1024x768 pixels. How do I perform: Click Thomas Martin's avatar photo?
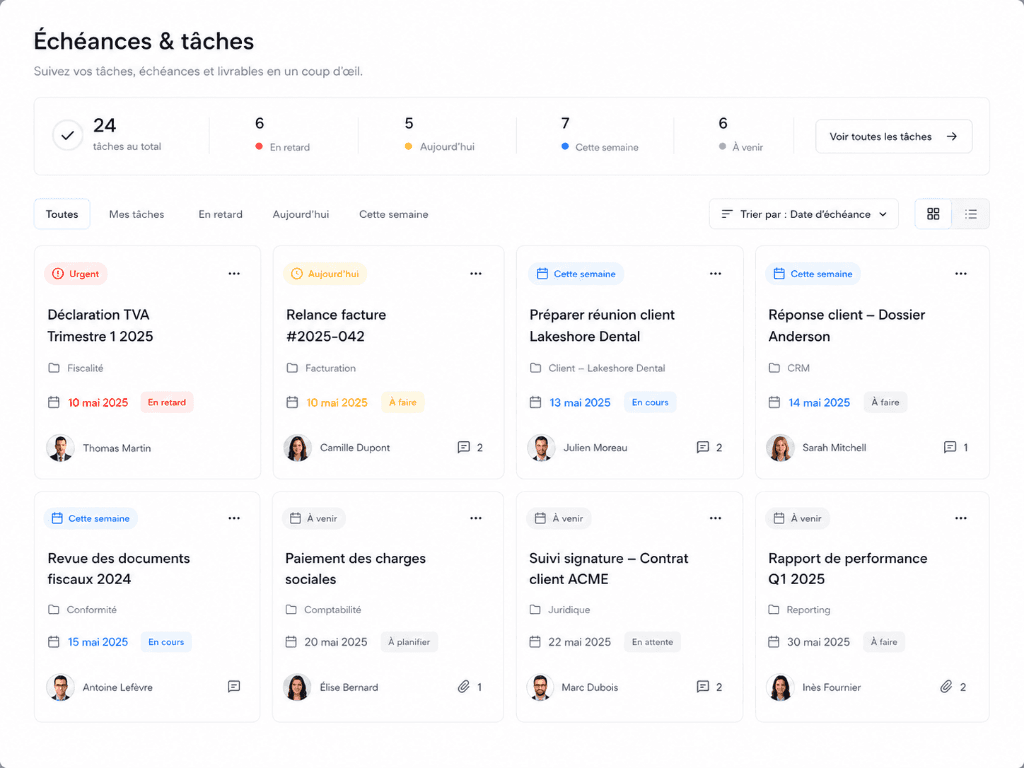point(60,448)
